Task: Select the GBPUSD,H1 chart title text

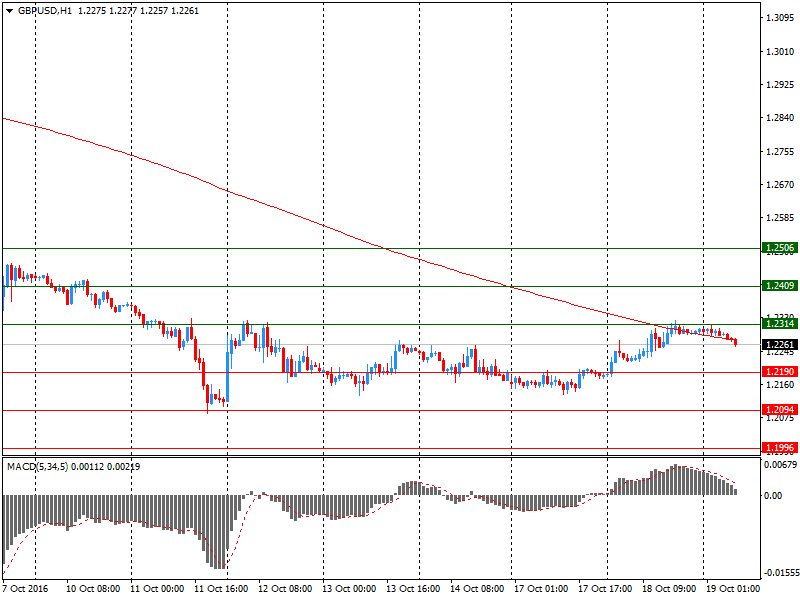Action: tap(45, 11)
